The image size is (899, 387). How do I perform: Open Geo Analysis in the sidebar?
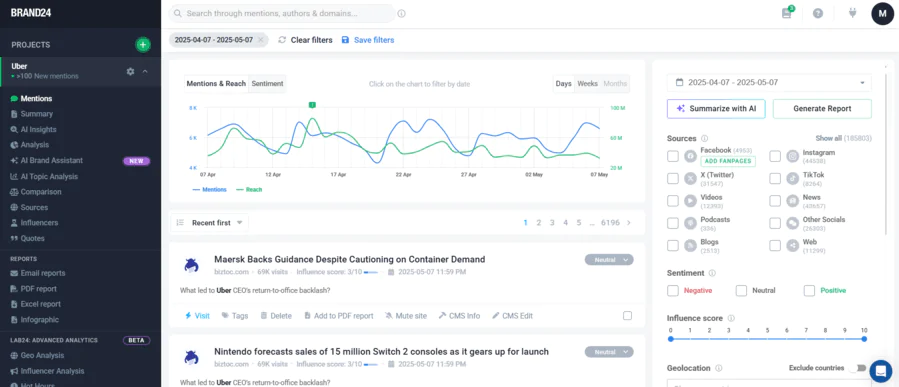[x=42, y=355]
